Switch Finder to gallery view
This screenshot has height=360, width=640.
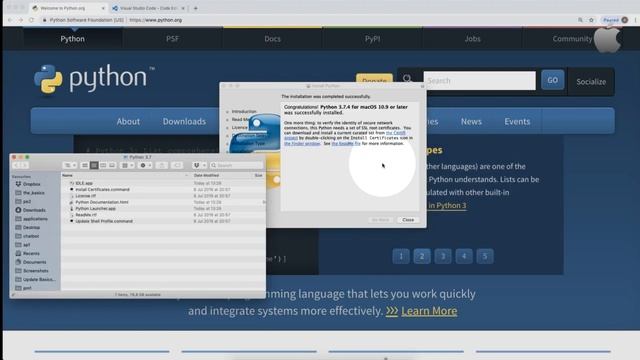pyautogui.click(x=112, y=165)
